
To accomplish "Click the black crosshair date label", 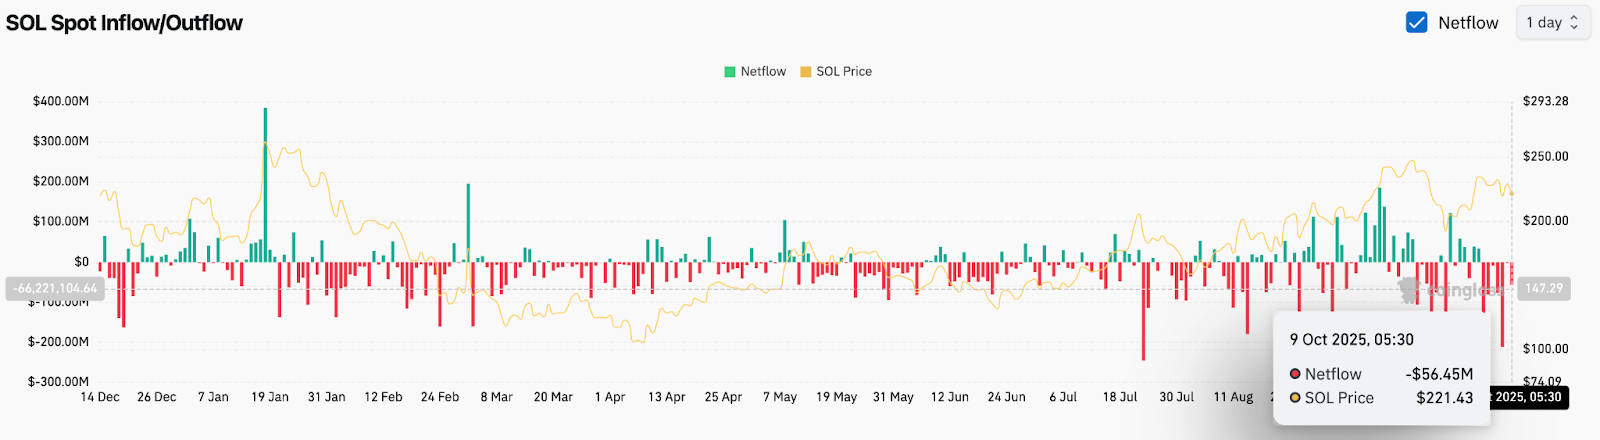I will pyautogui.click(x=1528, y=398).
